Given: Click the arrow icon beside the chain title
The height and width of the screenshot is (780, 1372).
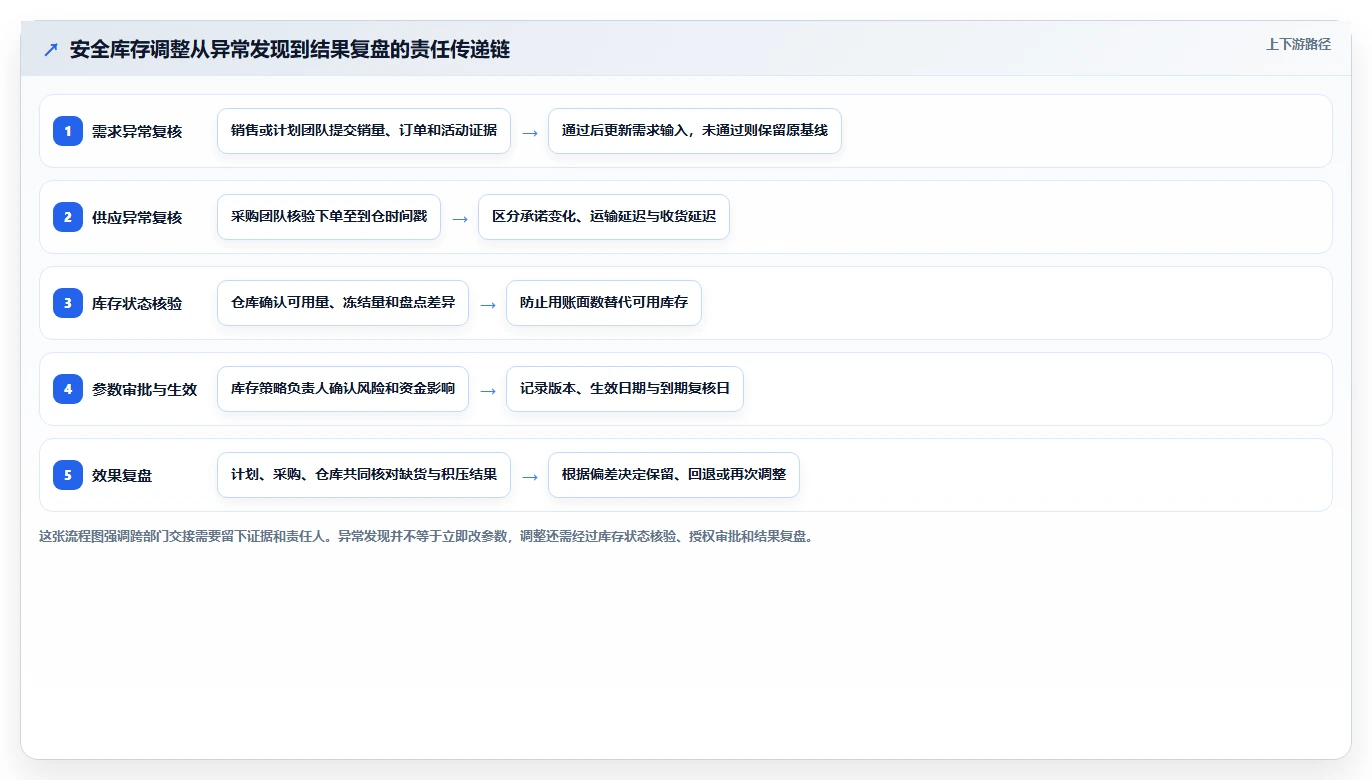Looking at the screenshot, I should [x=51, y=50].
